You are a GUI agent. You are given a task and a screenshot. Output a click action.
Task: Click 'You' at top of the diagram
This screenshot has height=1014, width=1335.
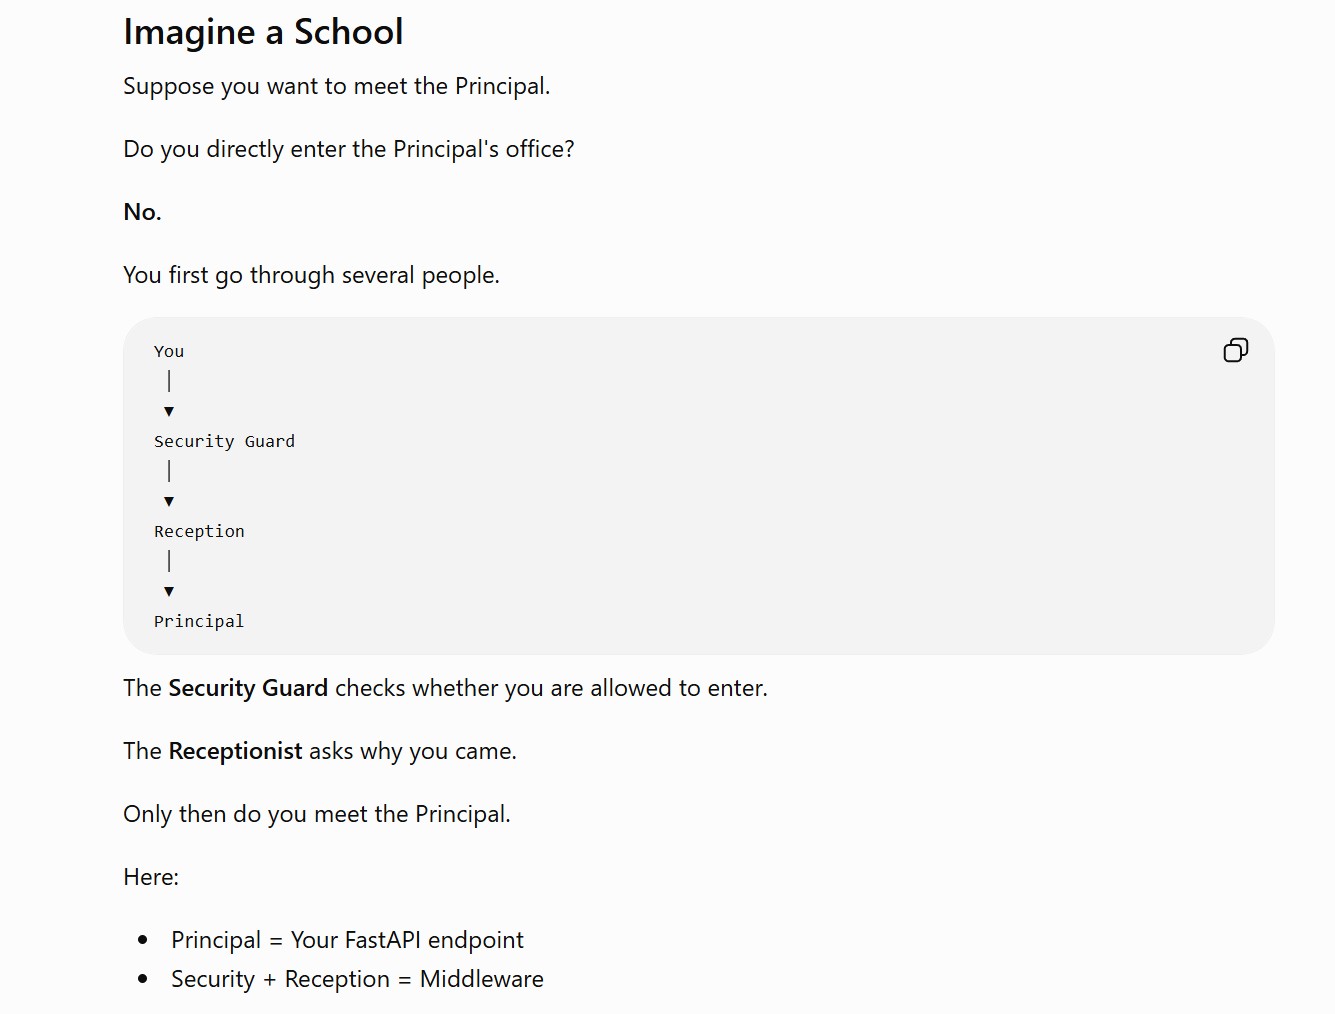coord(169,351)
